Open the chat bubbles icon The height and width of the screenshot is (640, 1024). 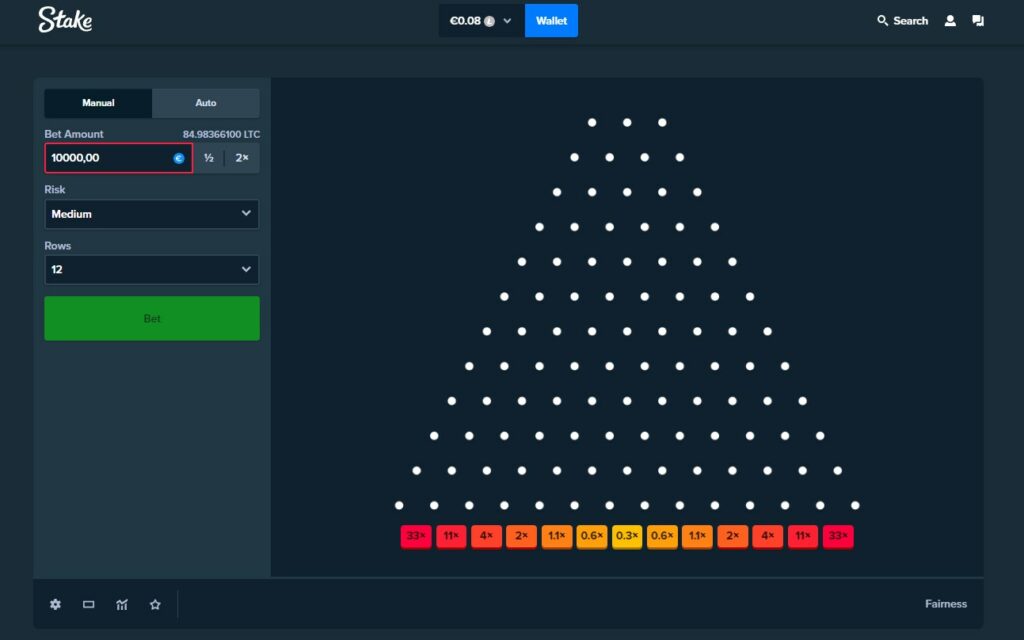coord(978,21)
